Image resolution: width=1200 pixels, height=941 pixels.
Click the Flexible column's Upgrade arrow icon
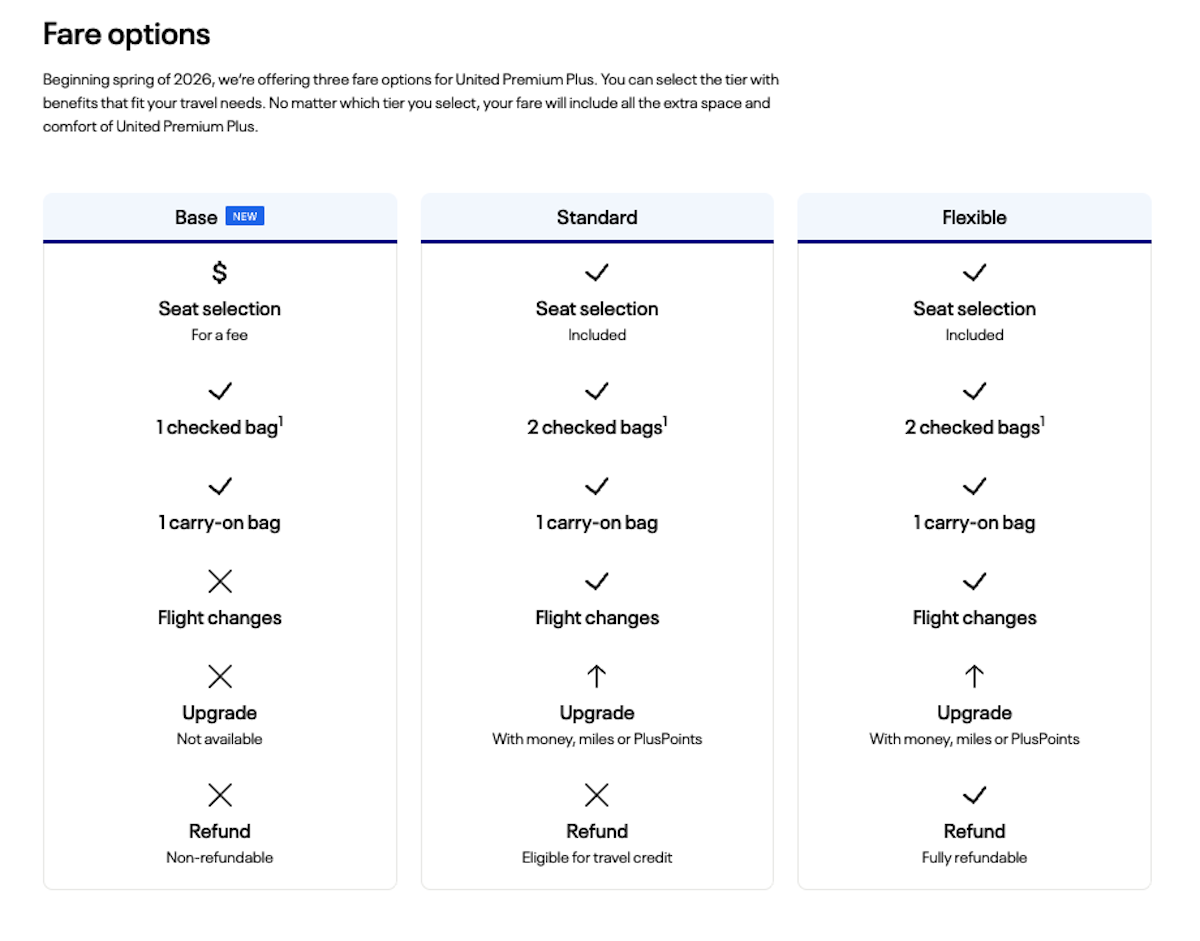click(974, 677)
